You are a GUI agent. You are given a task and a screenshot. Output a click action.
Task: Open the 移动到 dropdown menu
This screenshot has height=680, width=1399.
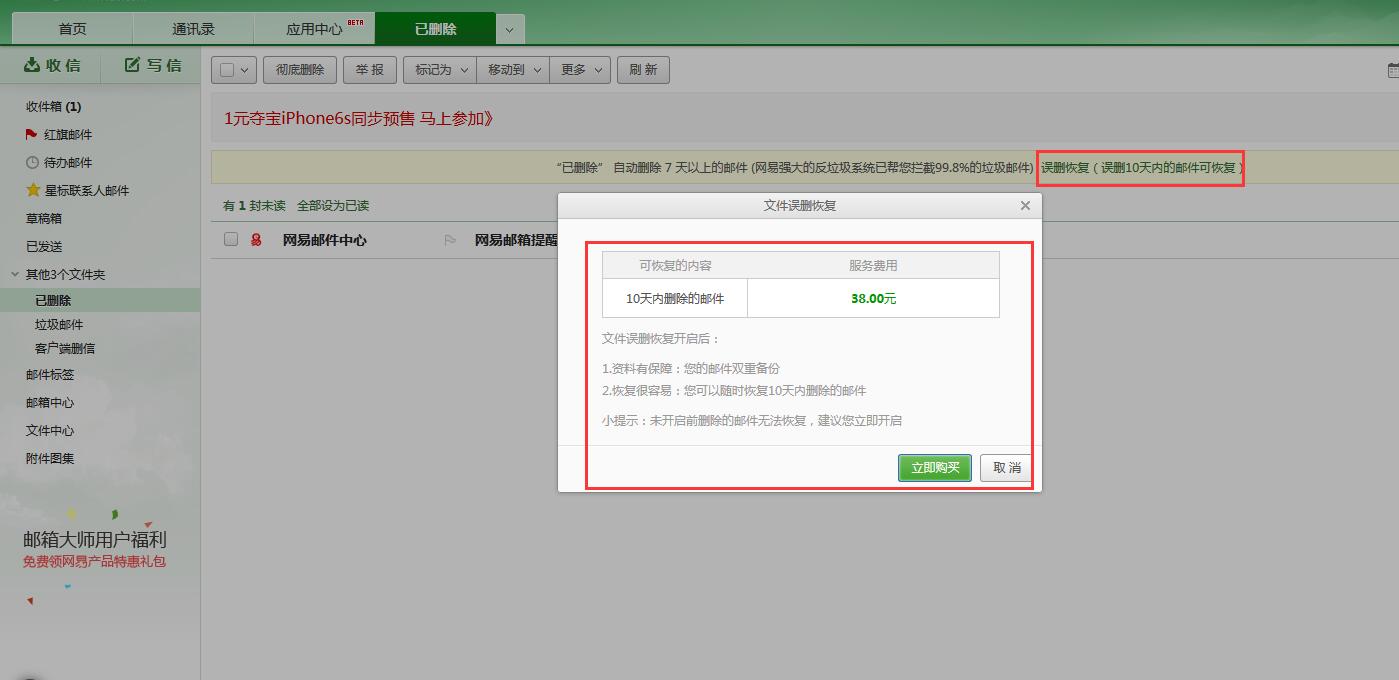click(x=511, y=69)
